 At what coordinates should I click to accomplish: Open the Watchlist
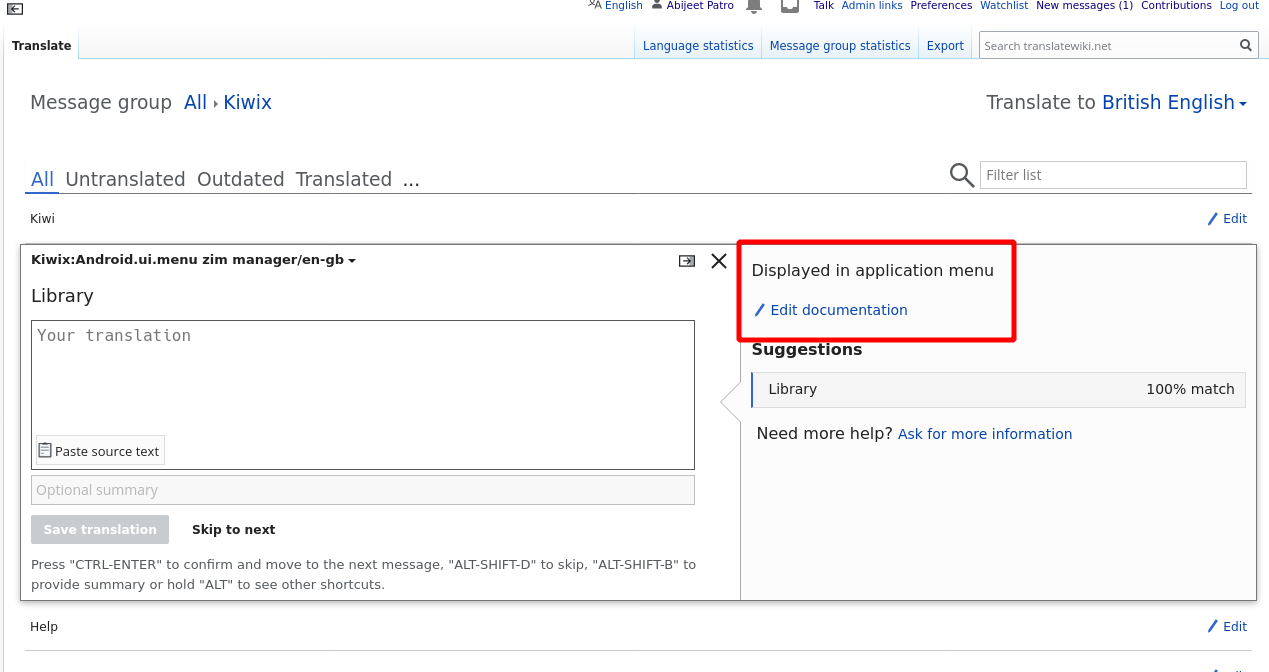[x=1004, y=5]
